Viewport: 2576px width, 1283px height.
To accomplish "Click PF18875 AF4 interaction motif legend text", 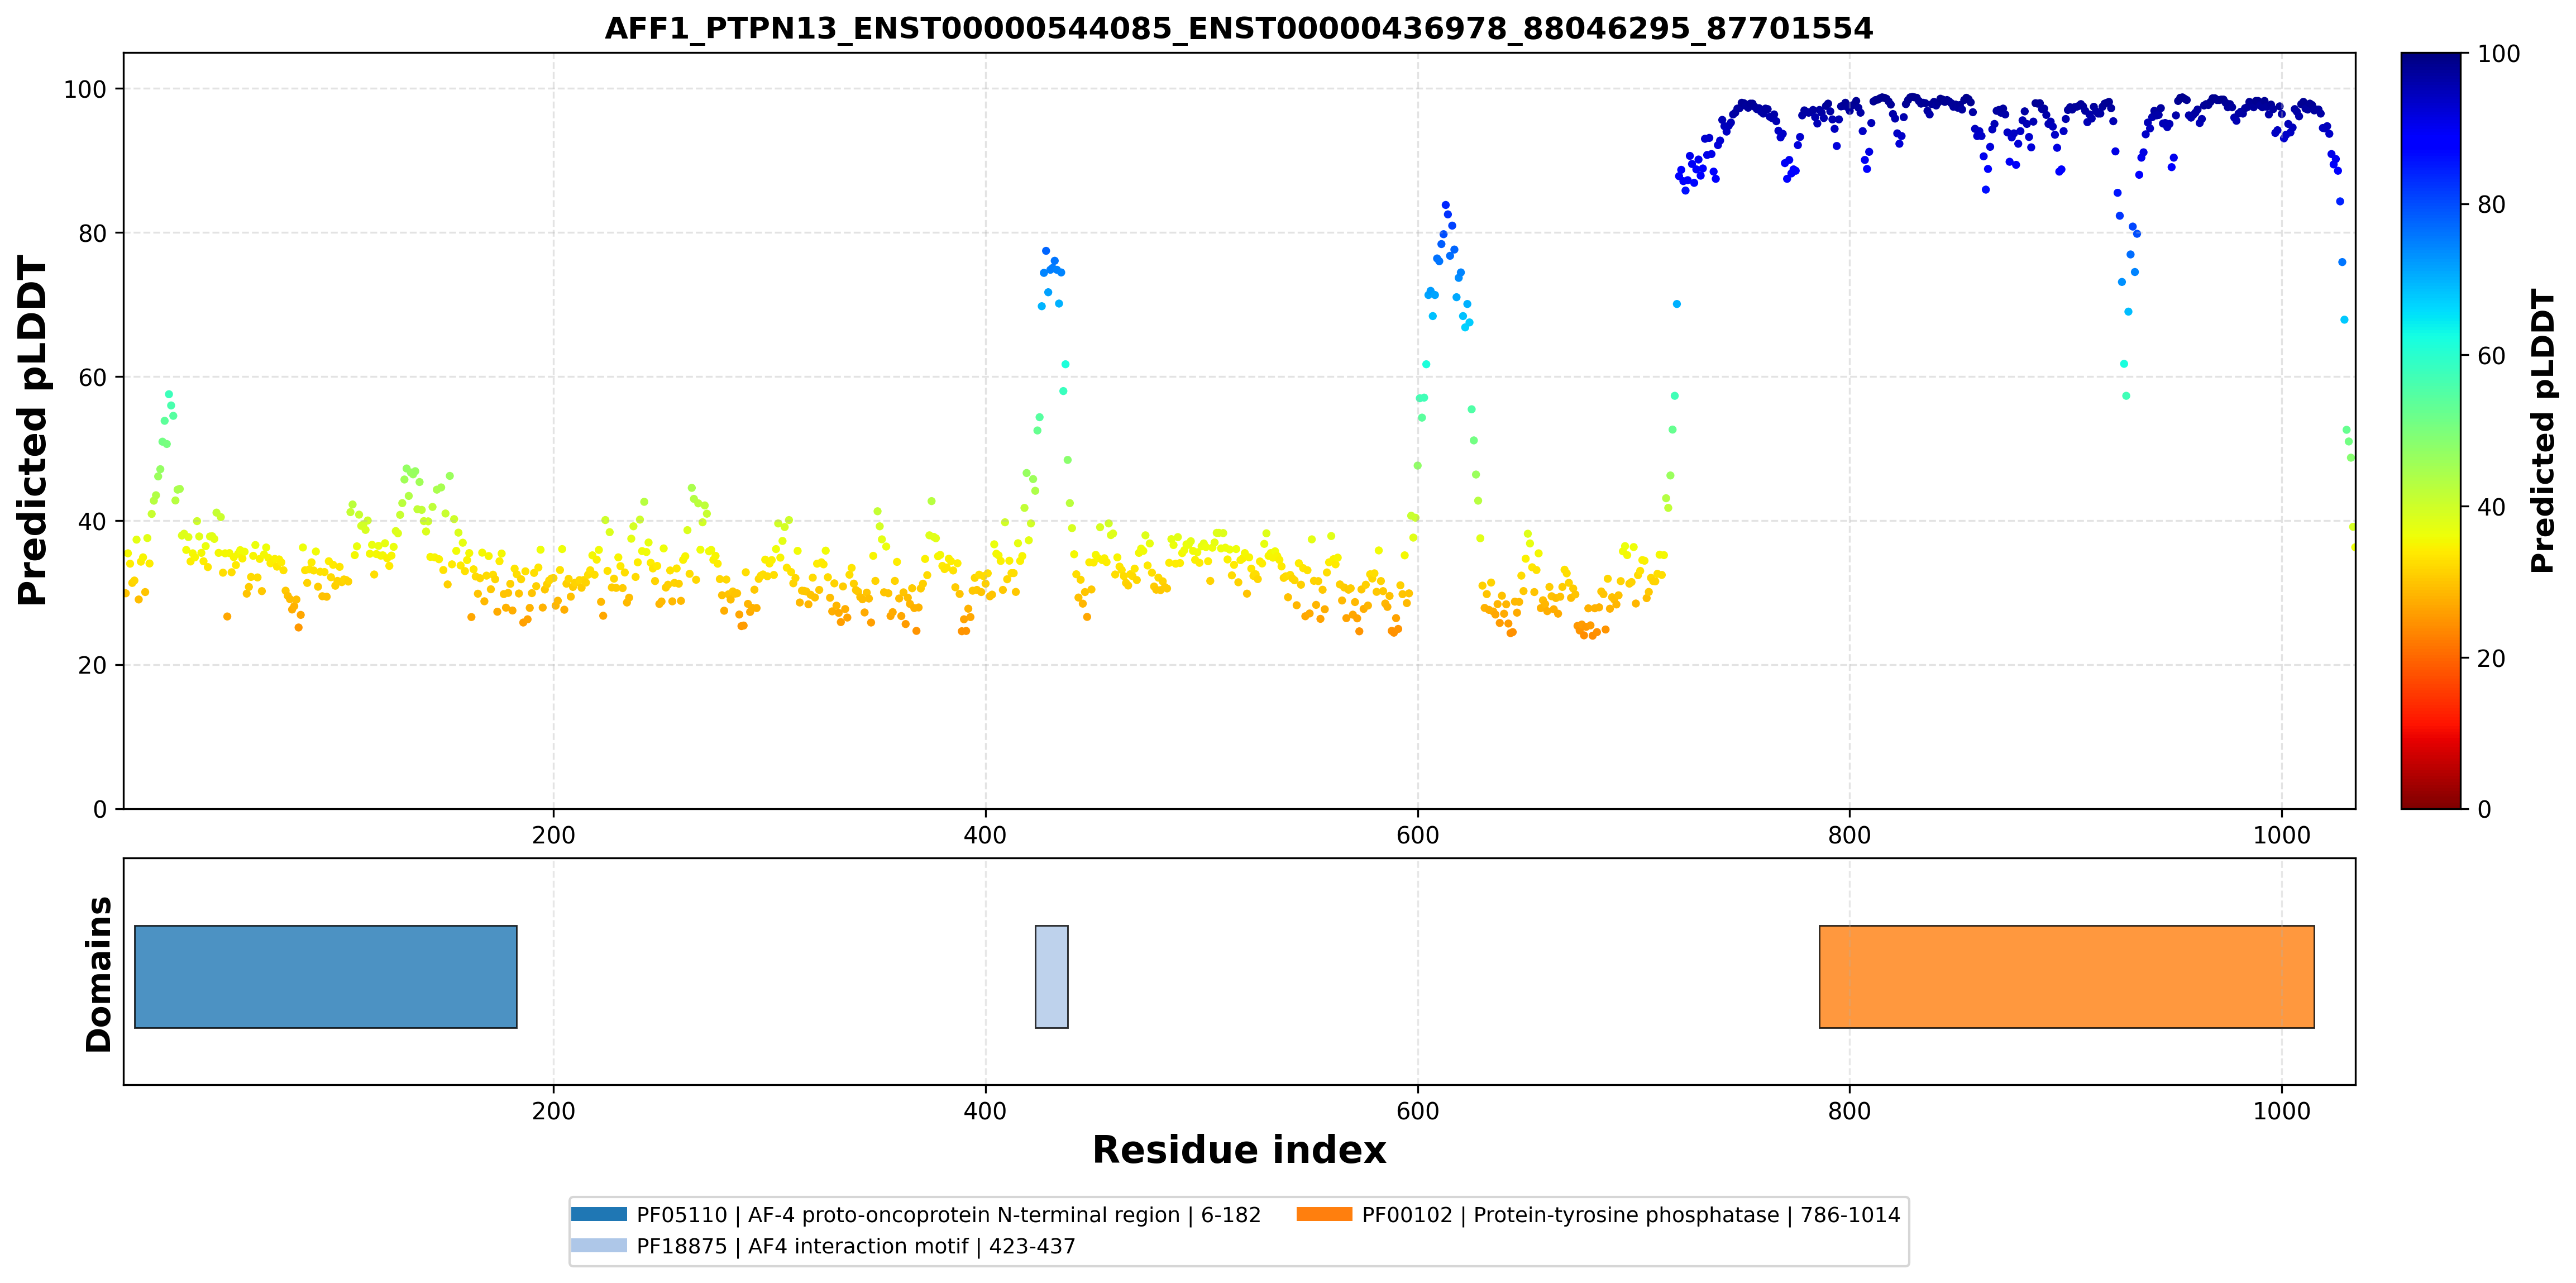I will (856, 1246).
